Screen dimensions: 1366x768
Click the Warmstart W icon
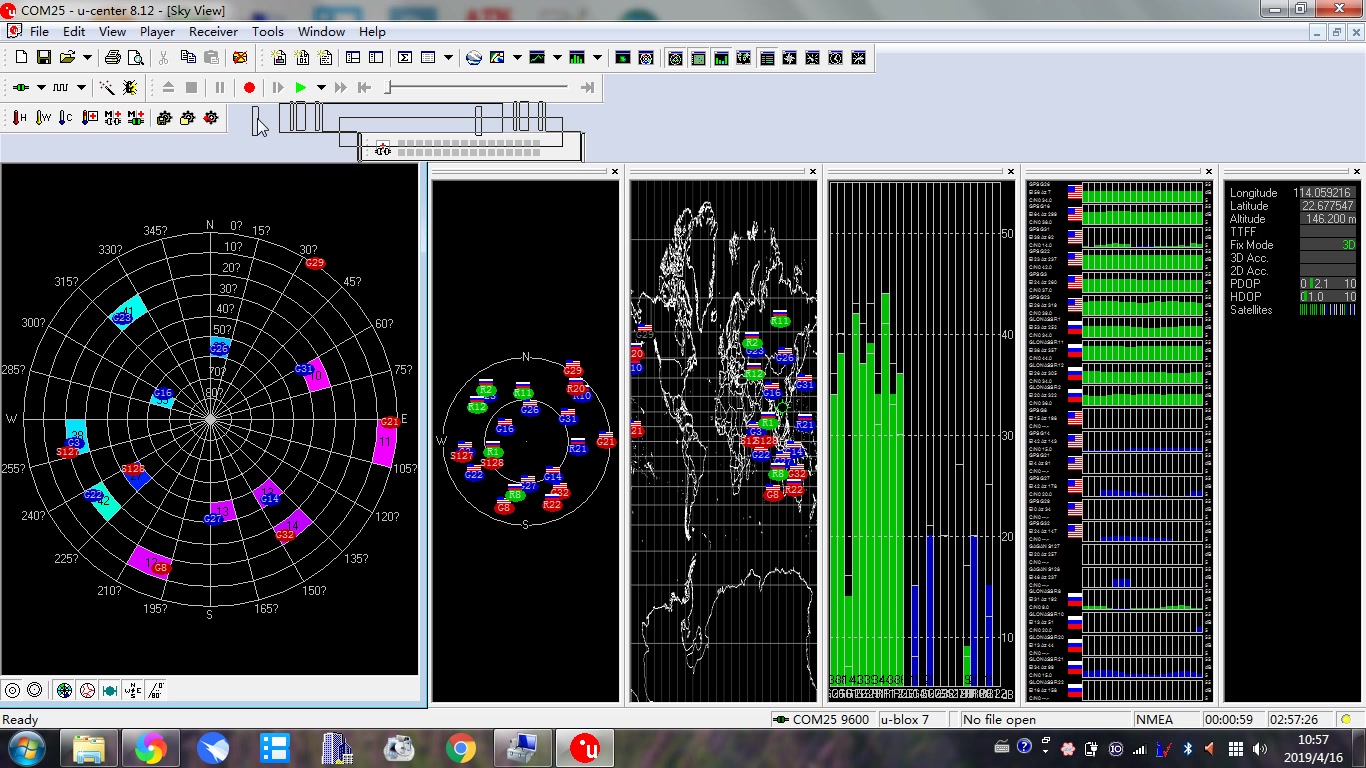point(43,118)
